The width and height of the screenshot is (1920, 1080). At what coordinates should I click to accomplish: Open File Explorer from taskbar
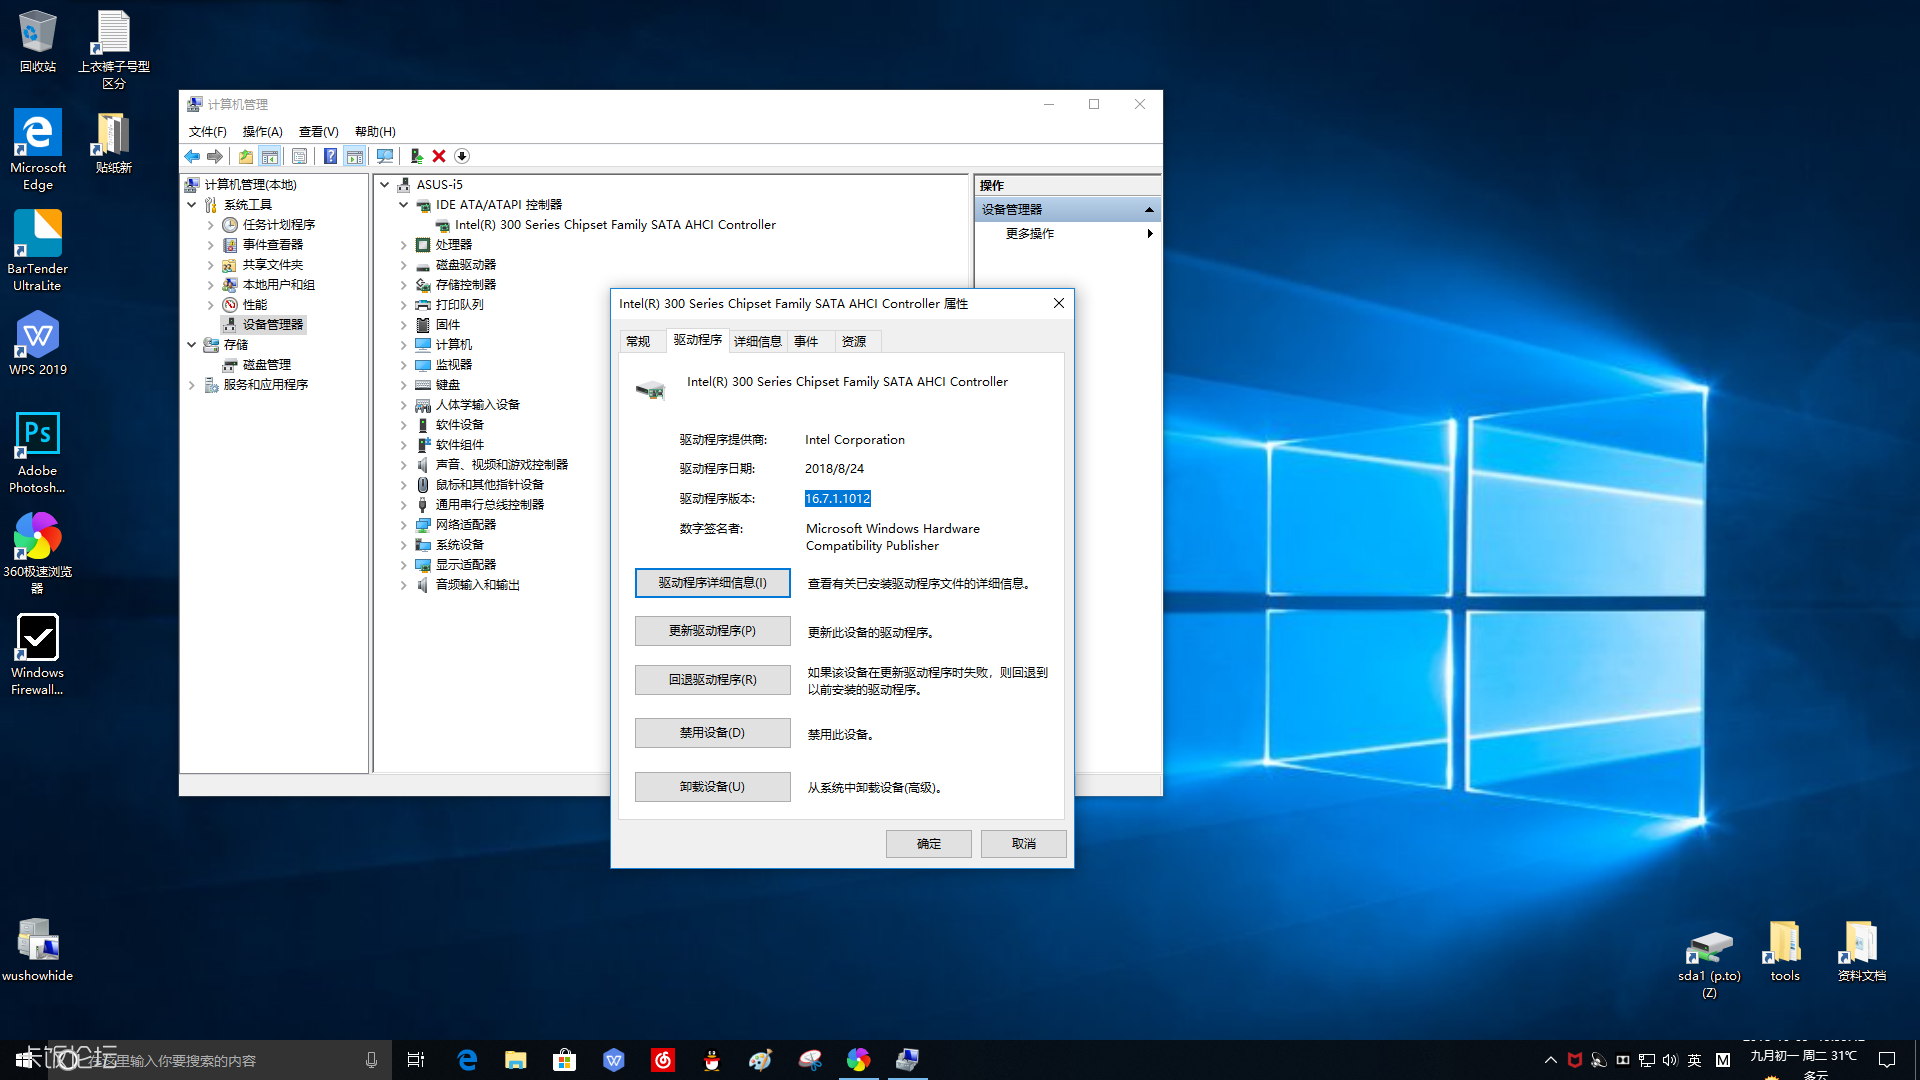(x=516, y=1060)
